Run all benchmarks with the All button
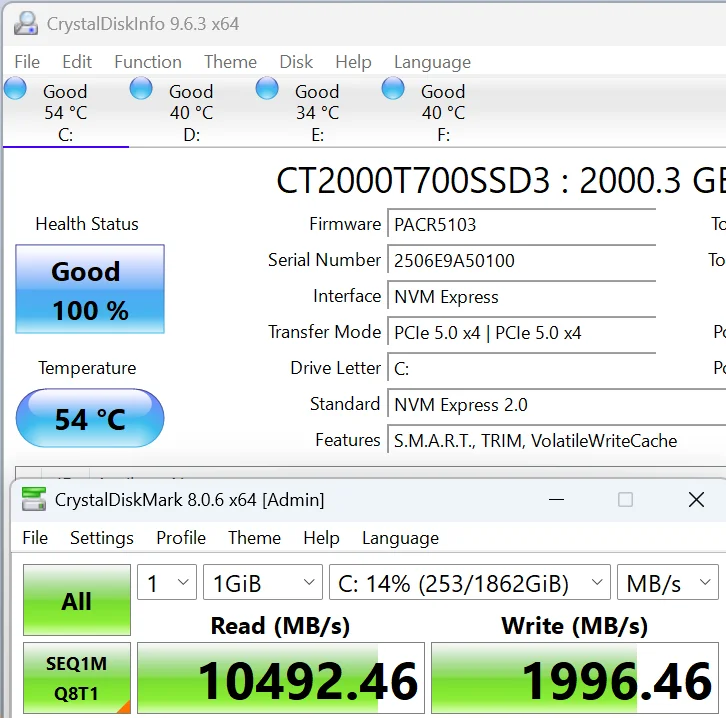This screenshot has height=718, width=726. [x=77, y=600]
